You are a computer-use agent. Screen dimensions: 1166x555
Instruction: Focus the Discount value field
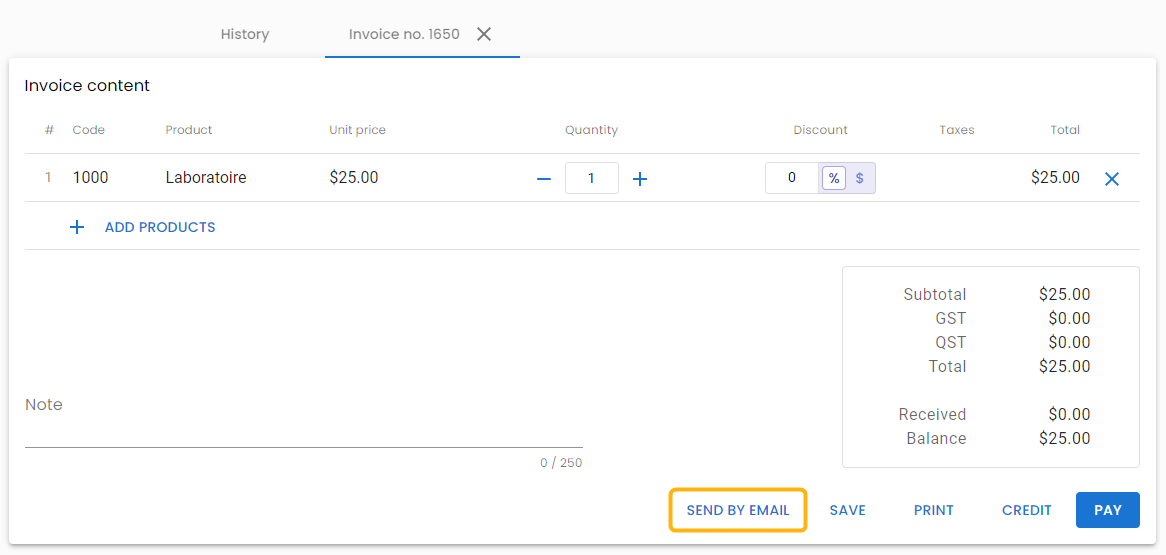pyautogui.click(x=792, y=179)
